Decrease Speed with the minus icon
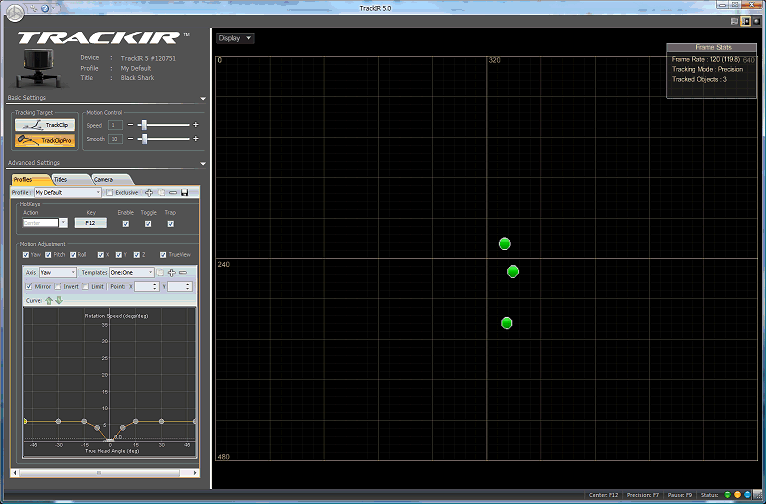Viewport: 766px width, 504px height. click(130, 125)
